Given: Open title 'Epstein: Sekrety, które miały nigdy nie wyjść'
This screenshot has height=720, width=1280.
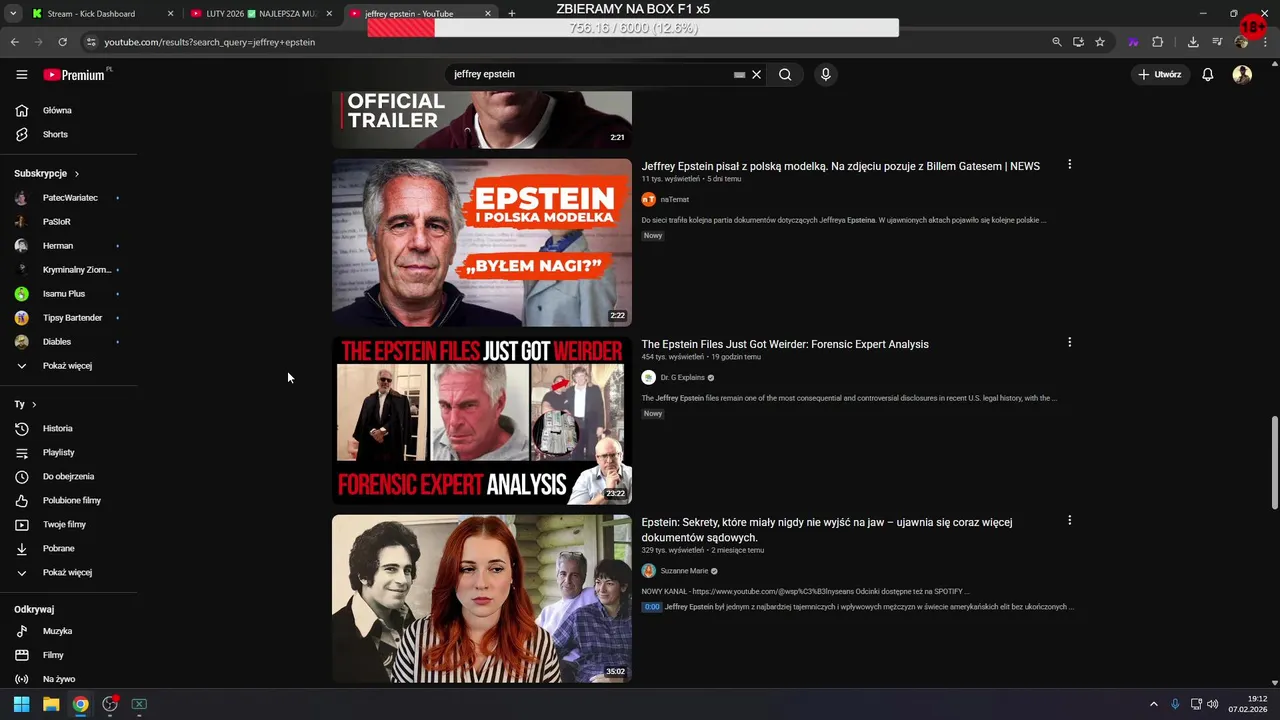Looking at the screenshot, I should click(827, 530).
